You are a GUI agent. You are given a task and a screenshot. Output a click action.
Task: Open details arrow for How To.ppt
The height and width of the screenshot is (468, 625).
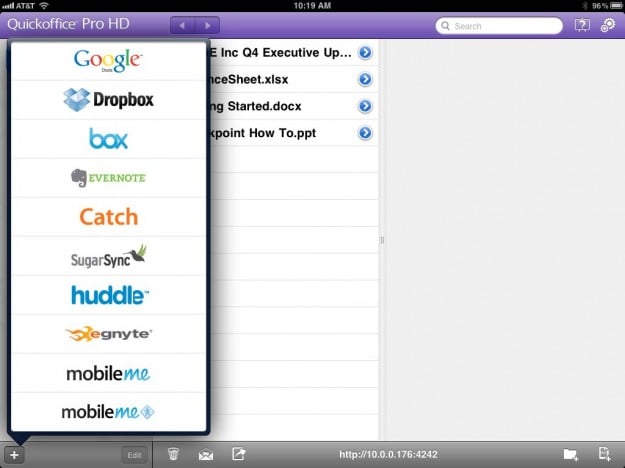click(x=365, y=133)
